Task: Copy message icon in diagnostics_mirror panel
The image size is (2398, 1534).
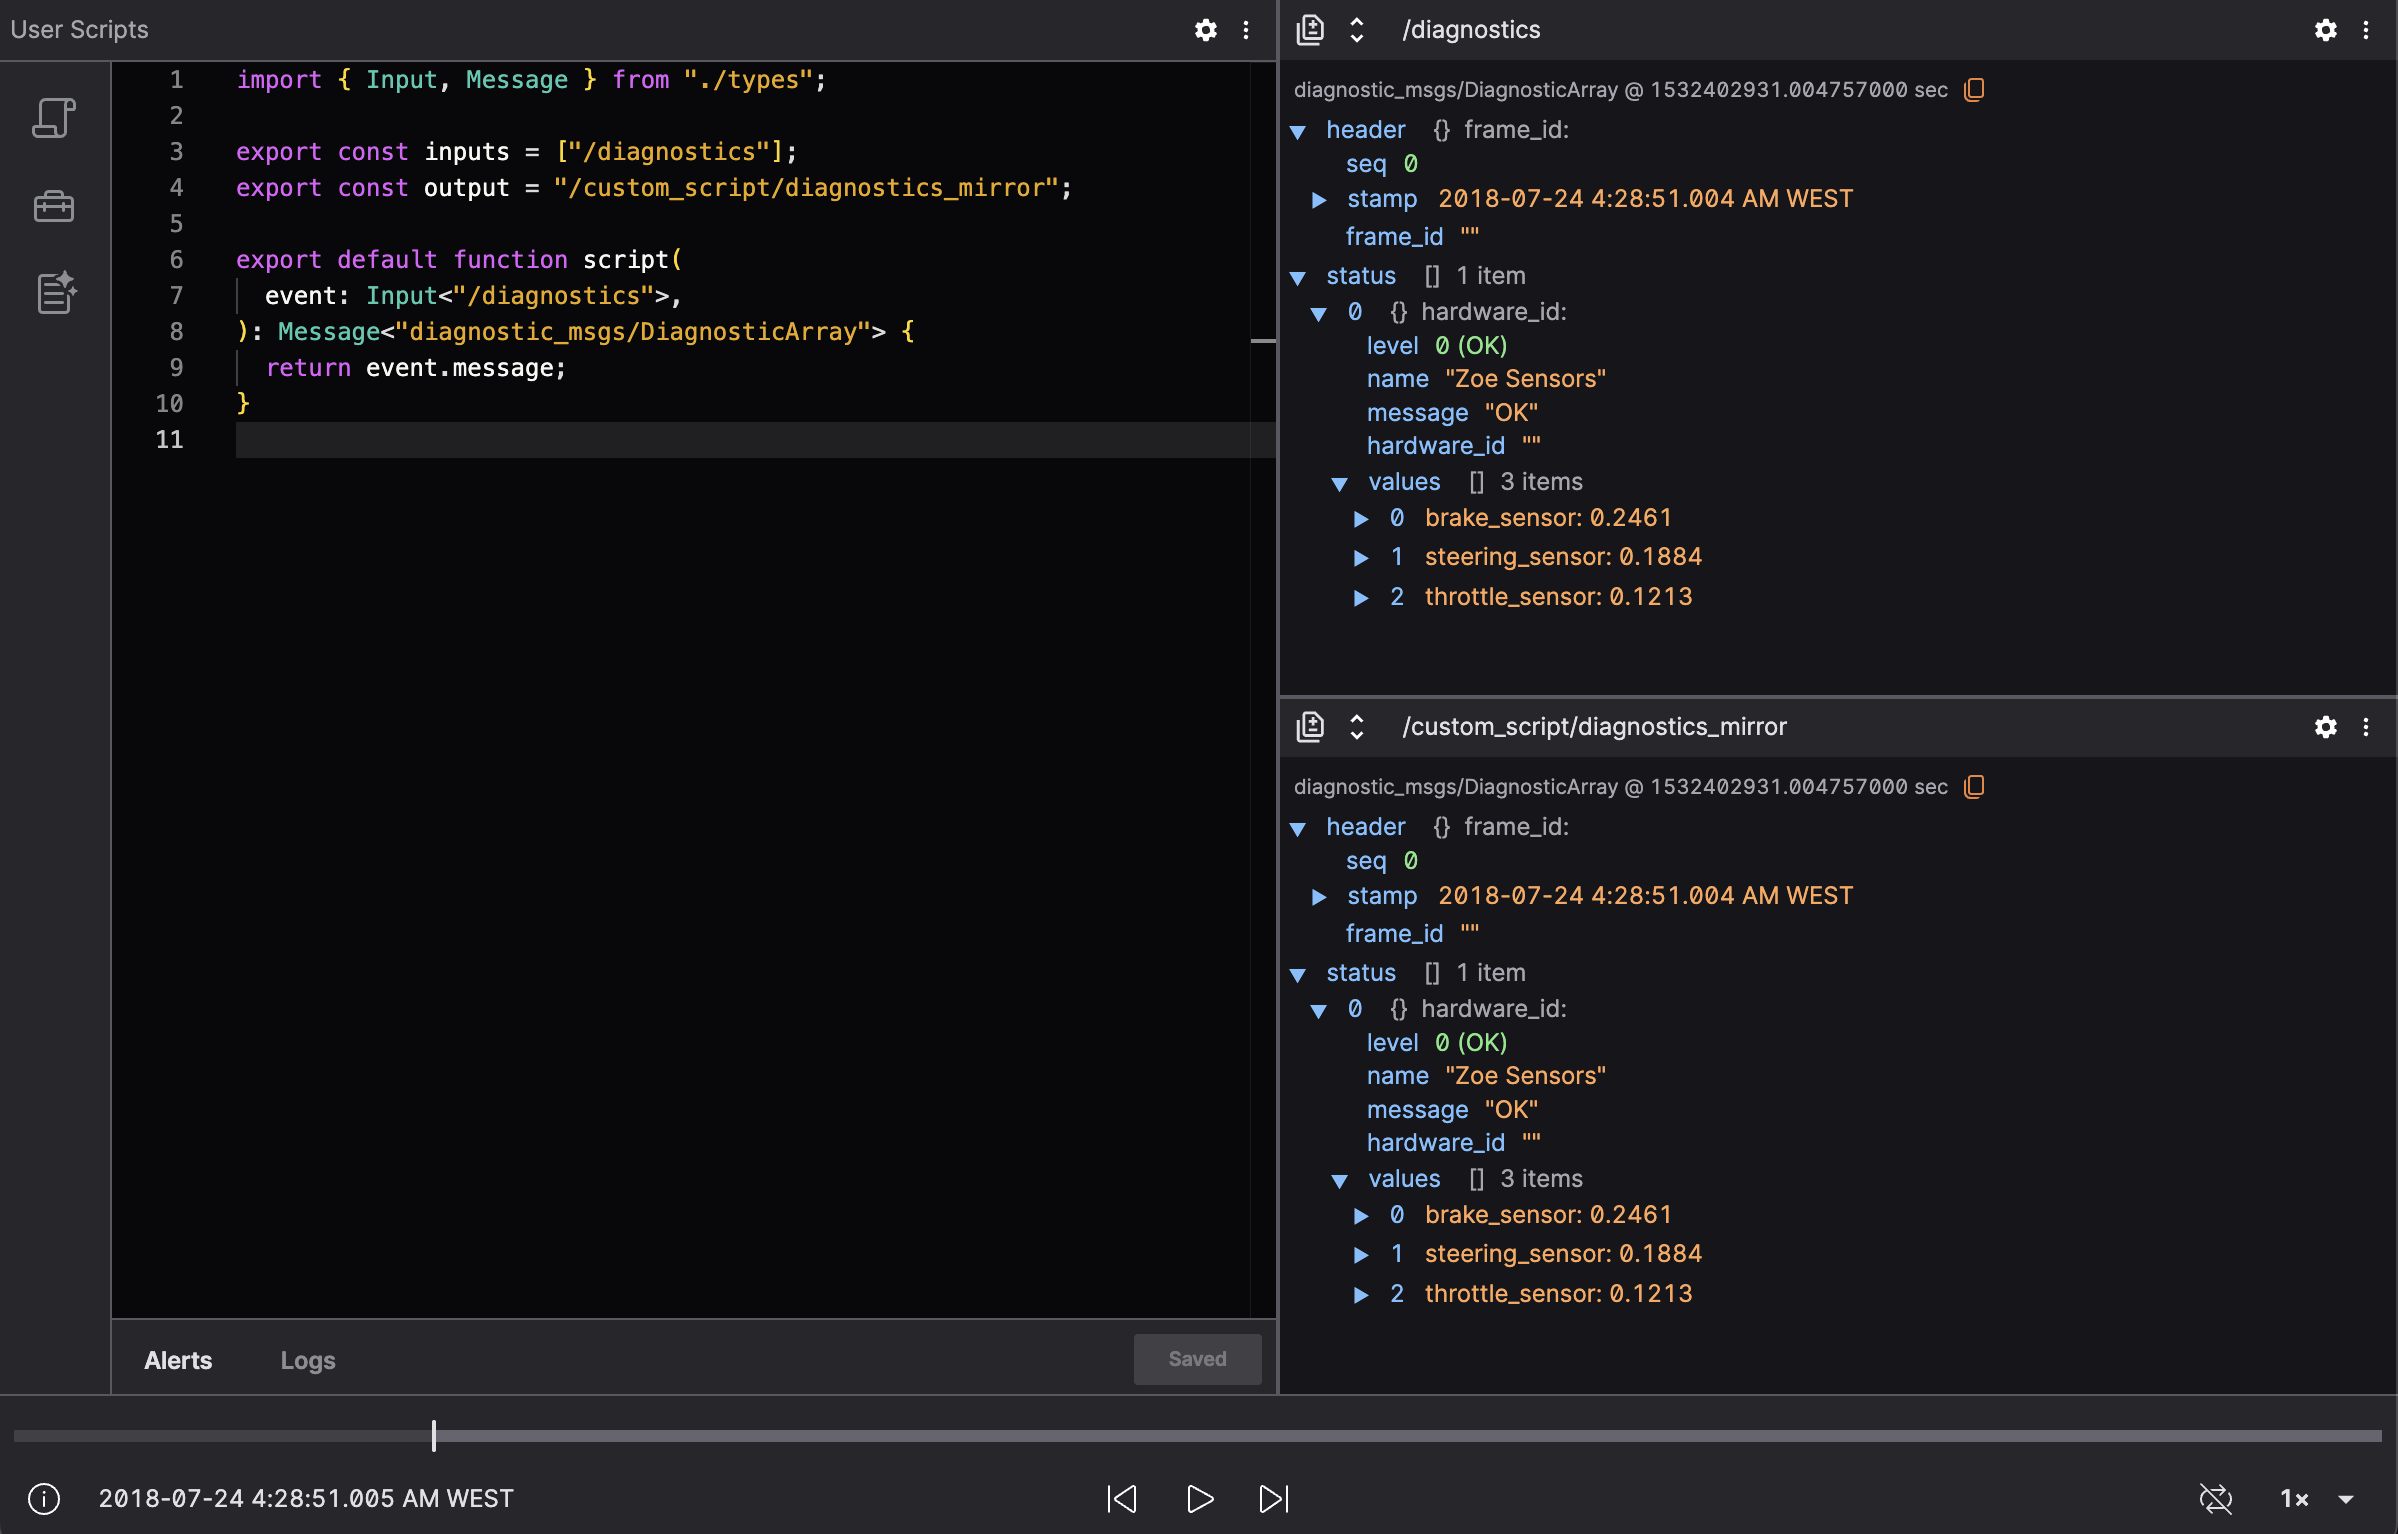Action: pos(1974,787)
